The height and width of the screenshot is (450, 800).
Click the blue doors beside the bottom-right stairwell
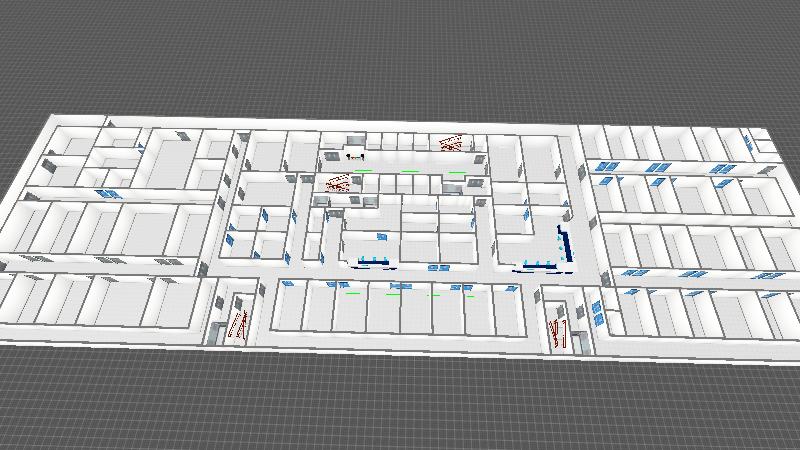596,312
